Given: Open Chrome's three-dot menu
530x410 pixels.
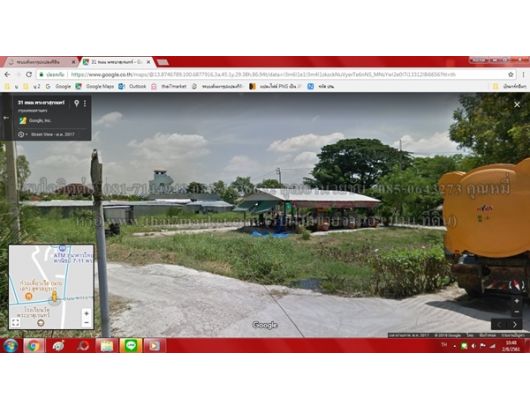Looking at the screenshot, I should click(523, 74).
